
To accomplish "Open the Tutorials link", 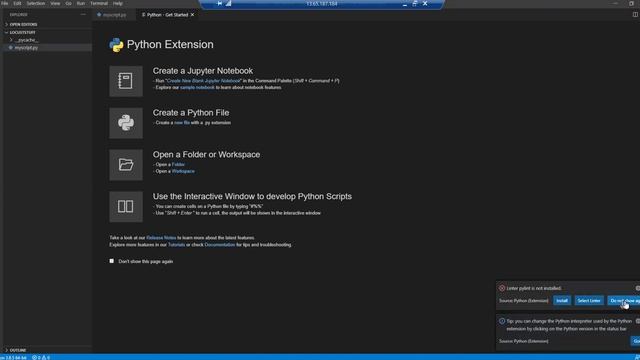I will point(176,245).
